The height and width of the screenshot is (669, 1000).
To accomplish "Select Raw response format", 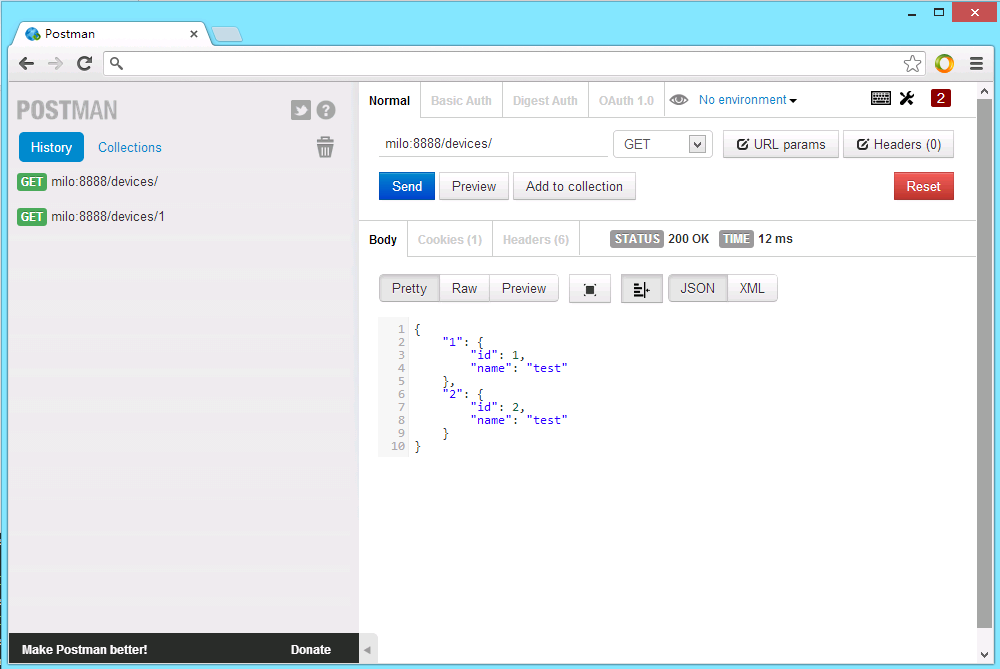I will (464, 288).
